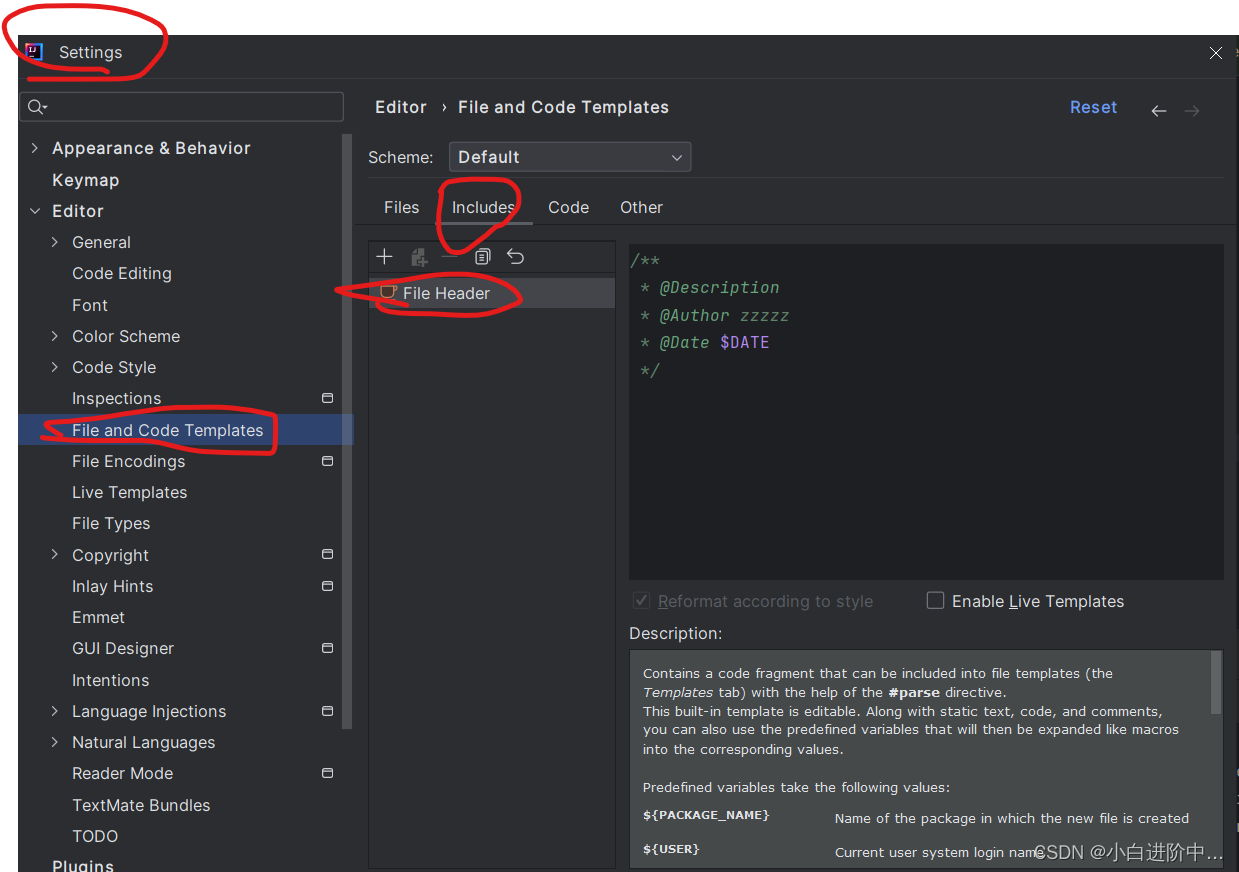Click the Editor breadcrumb link

400,107
